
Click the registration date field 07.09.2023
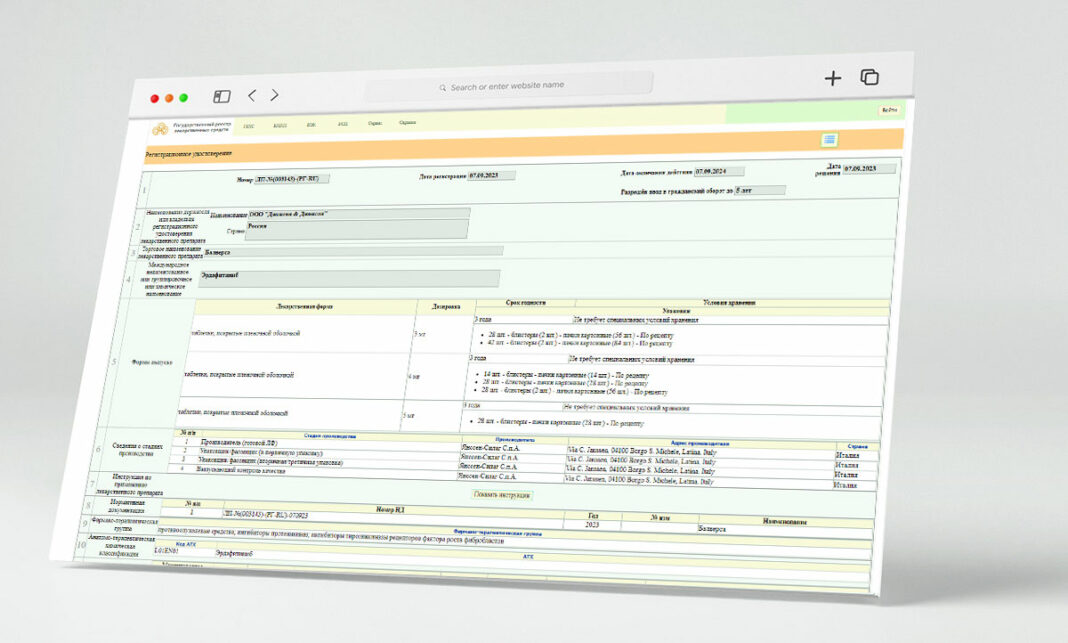tap(491, 175)
